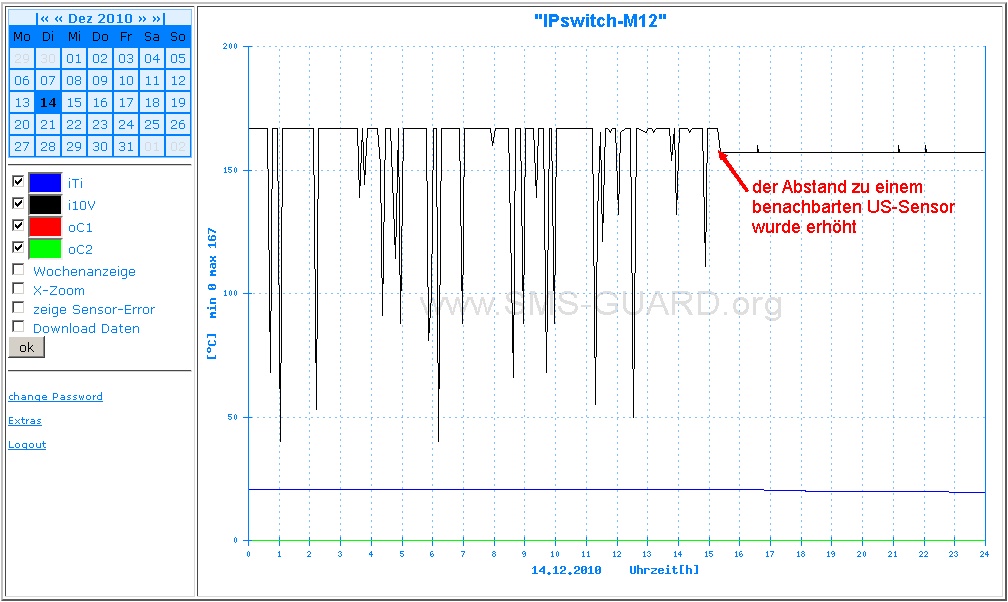
Task: Click the outermost right double-arrow in calendar header
Action: coord(158,18)
